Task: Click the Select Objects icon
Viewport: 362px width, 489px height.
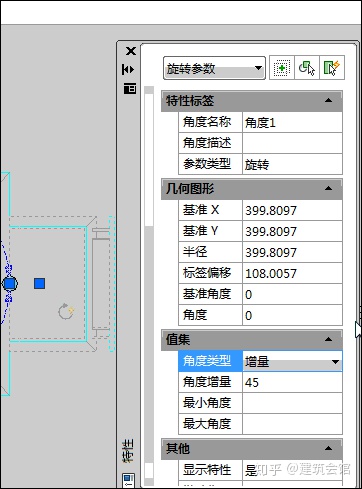Action: 307,68
